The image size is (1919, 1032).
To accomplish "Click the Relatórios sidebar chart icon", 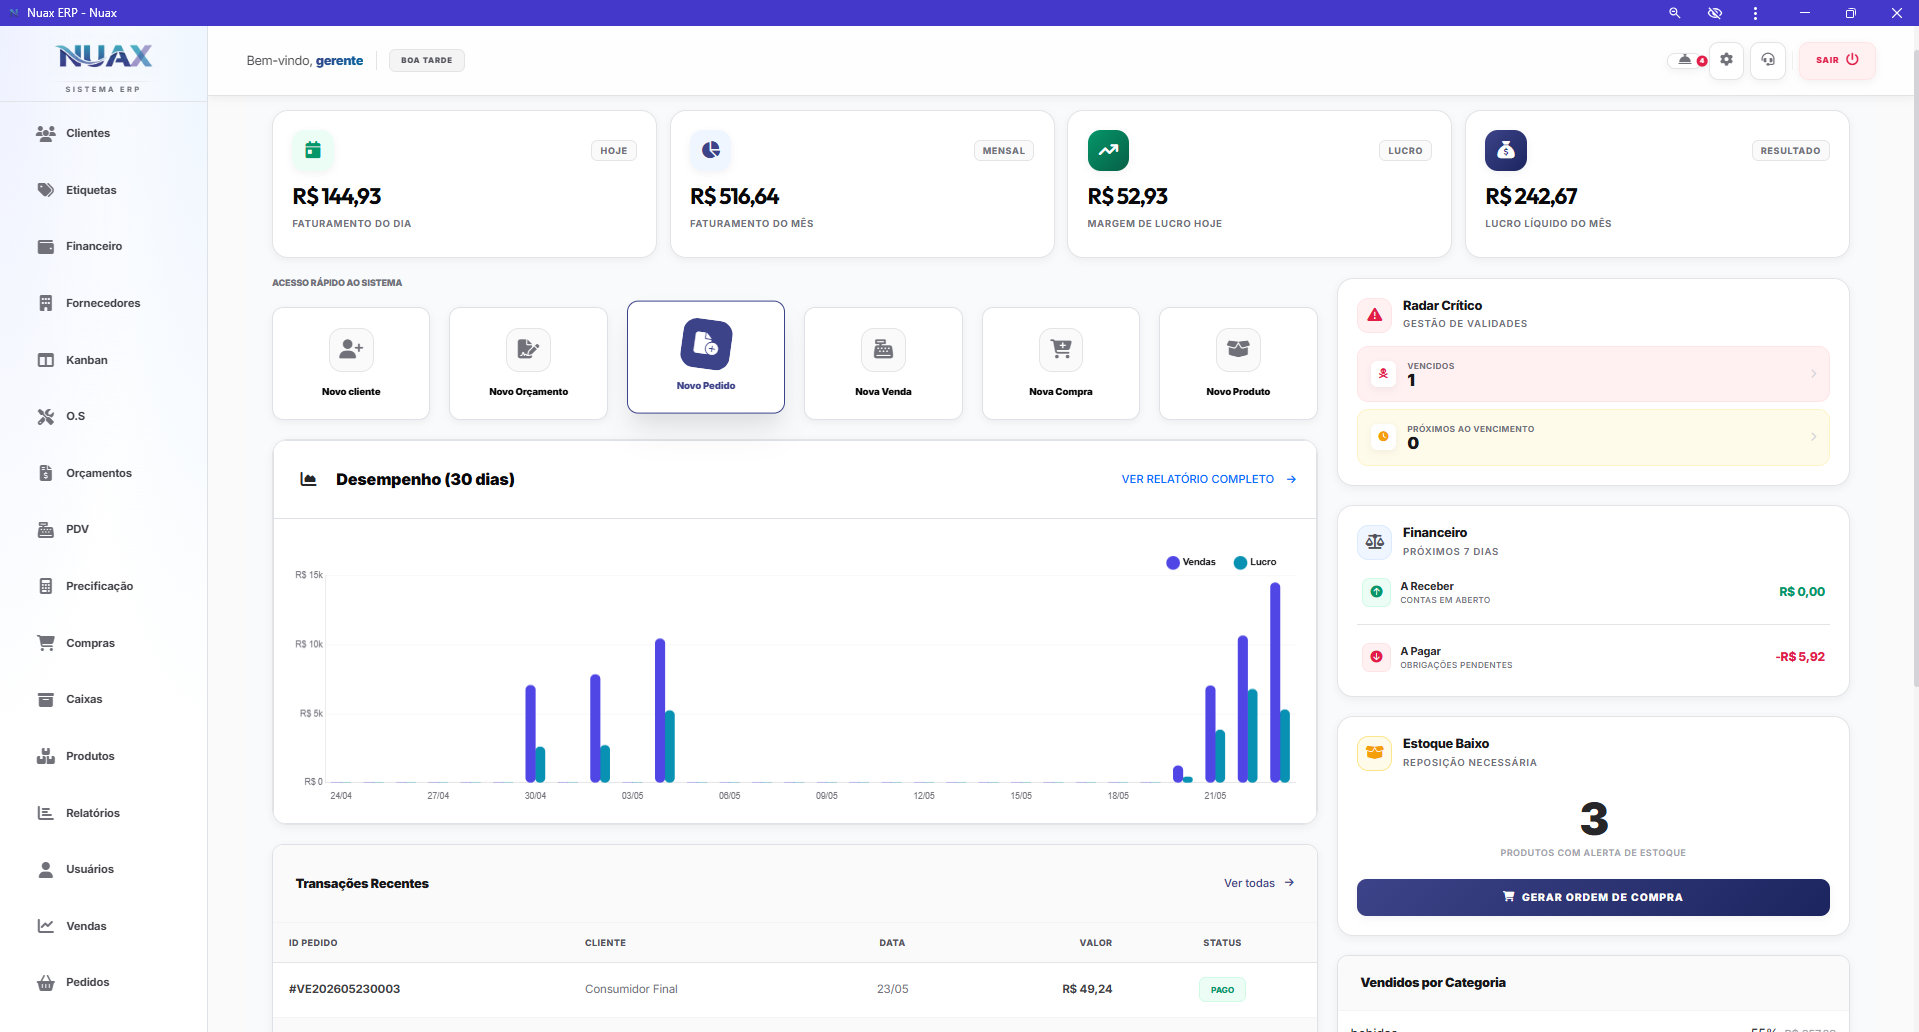I will [46, 813].
